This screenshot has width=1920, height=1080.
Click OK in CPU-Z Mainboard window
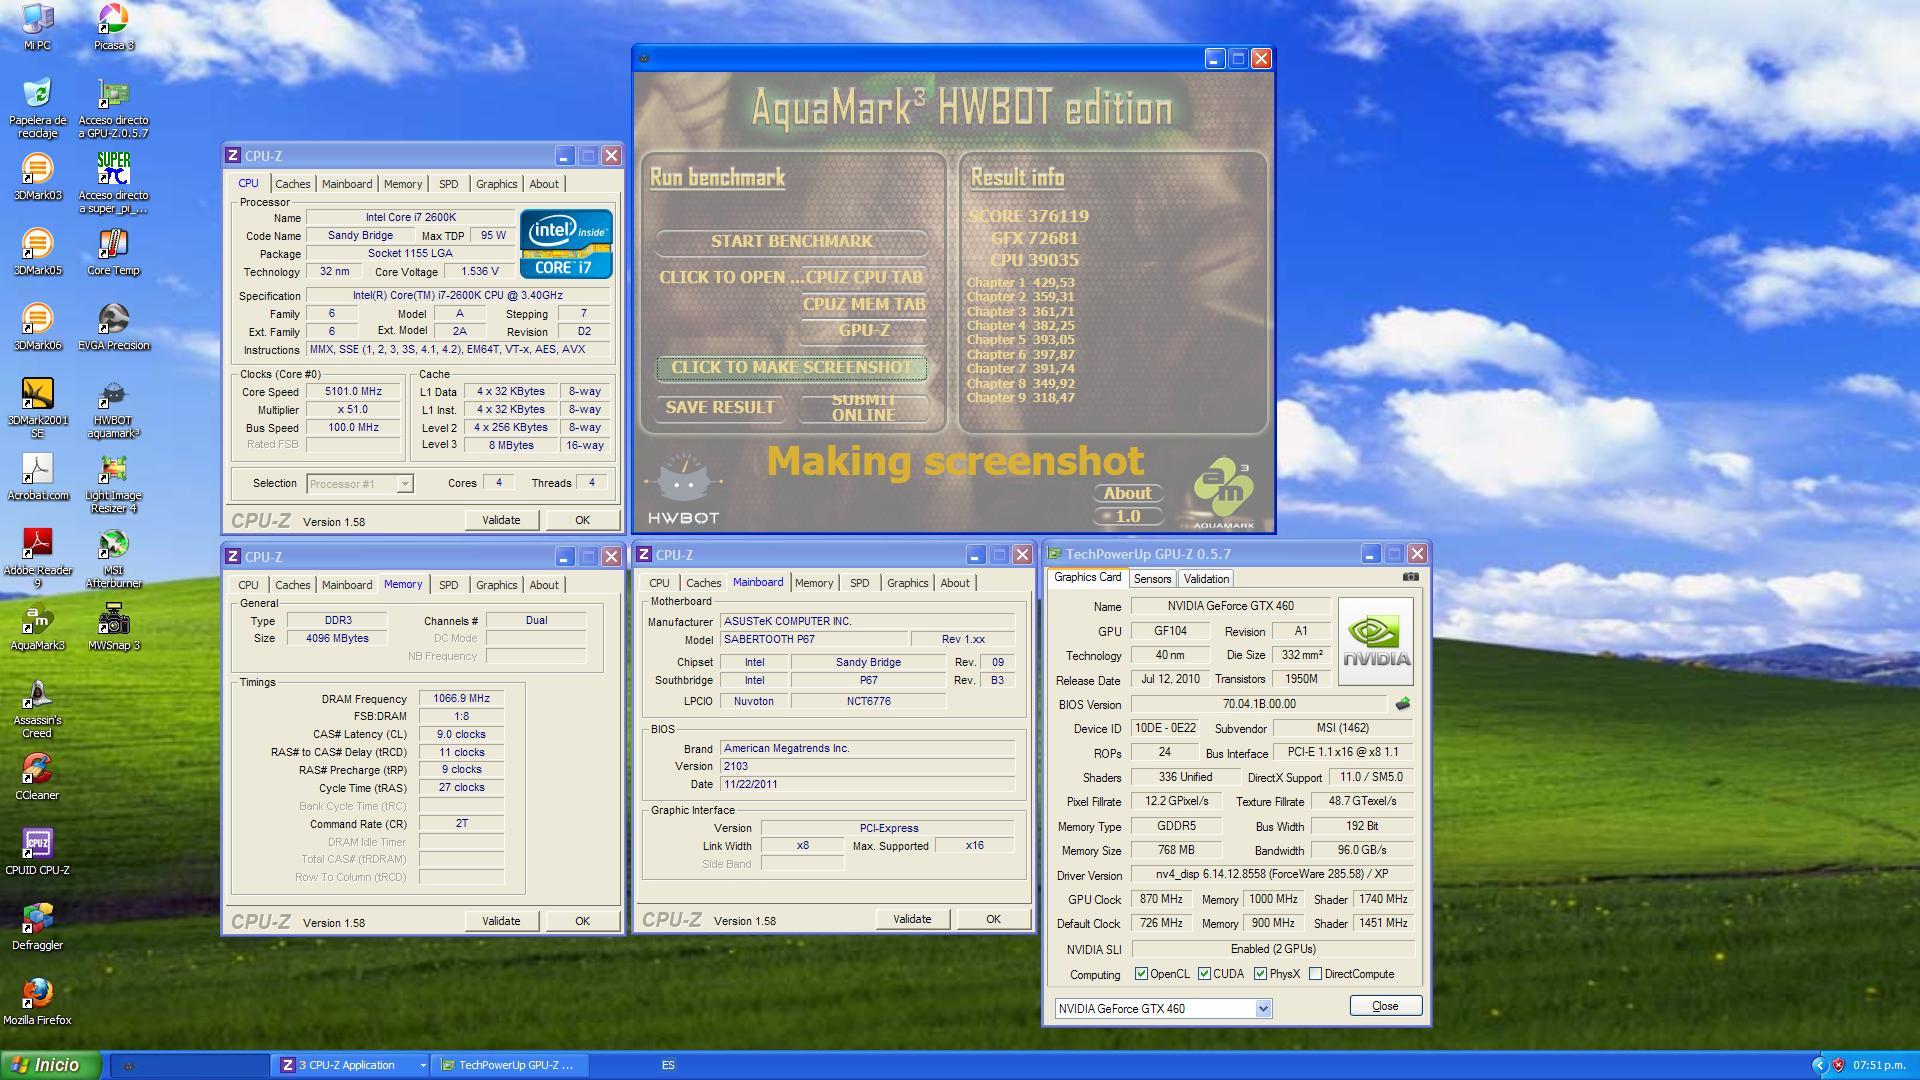(x=993, y=919)
